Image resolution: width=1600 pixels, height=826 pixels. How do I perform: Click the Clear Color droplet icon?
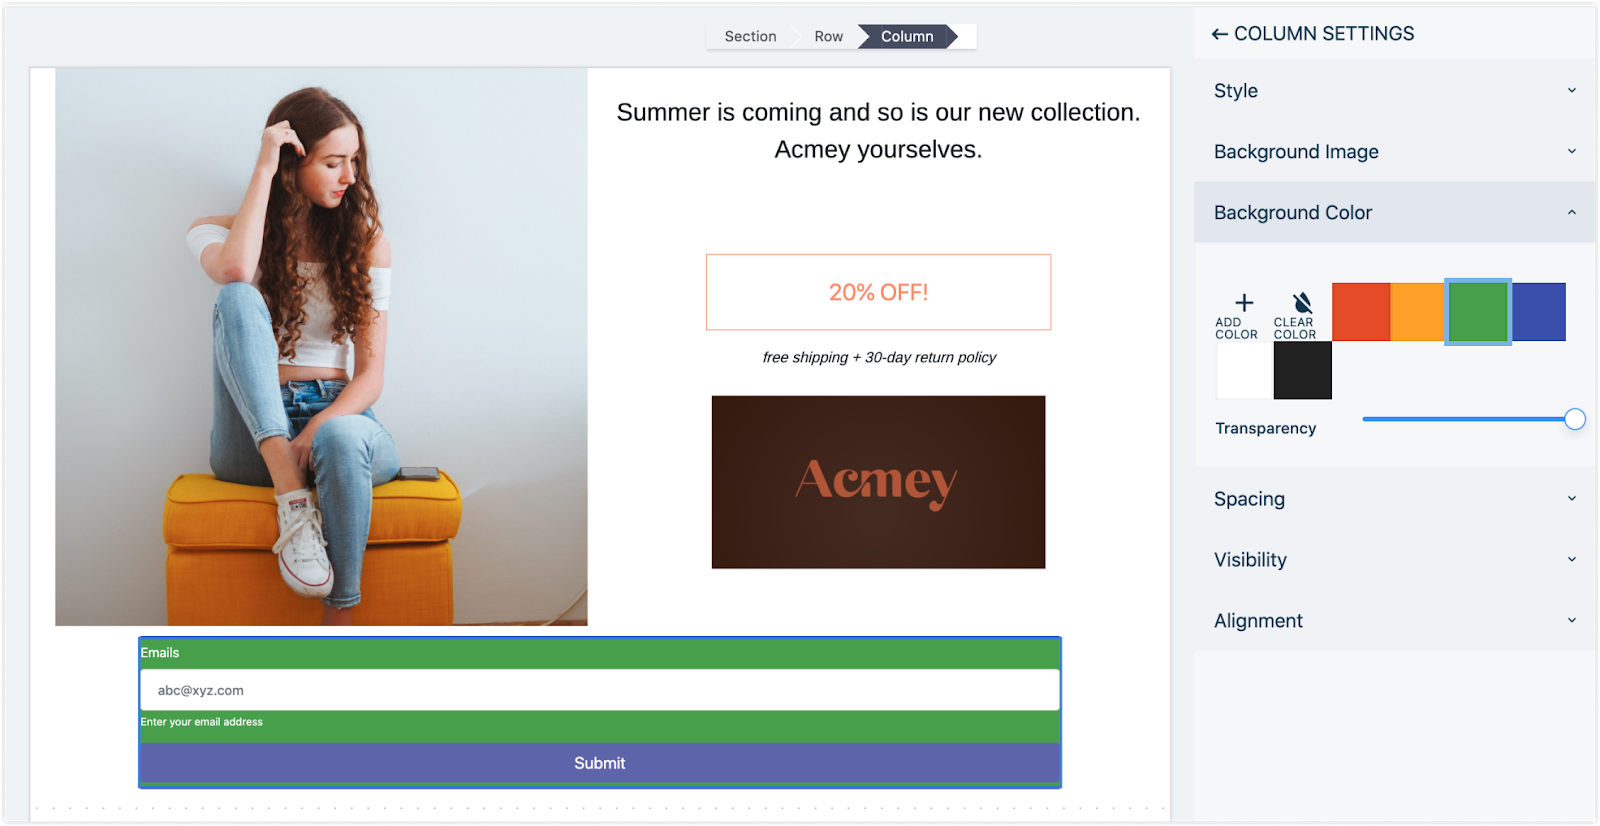click(1302, 302)
